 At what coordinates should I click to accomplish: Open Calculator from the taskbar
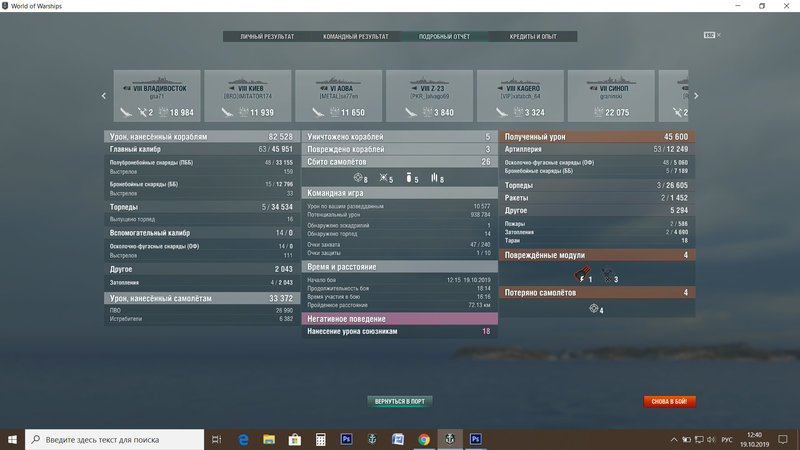click(320, 439)
